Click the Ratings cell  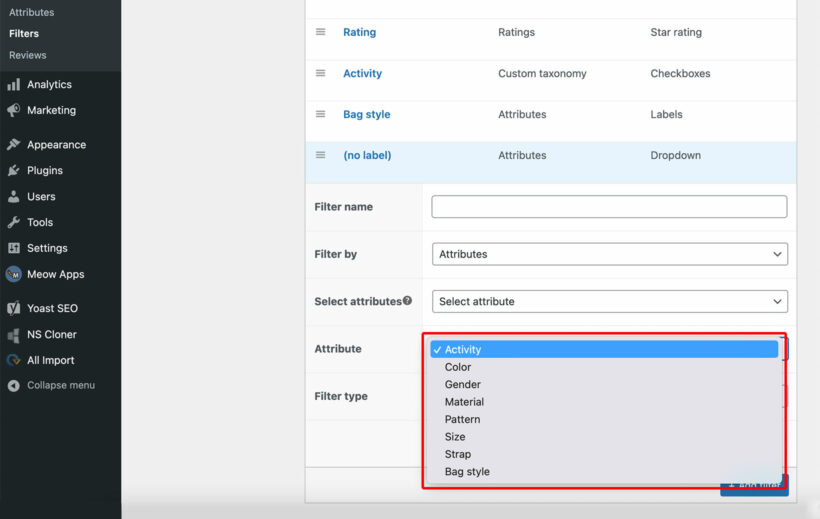point(516,32)
